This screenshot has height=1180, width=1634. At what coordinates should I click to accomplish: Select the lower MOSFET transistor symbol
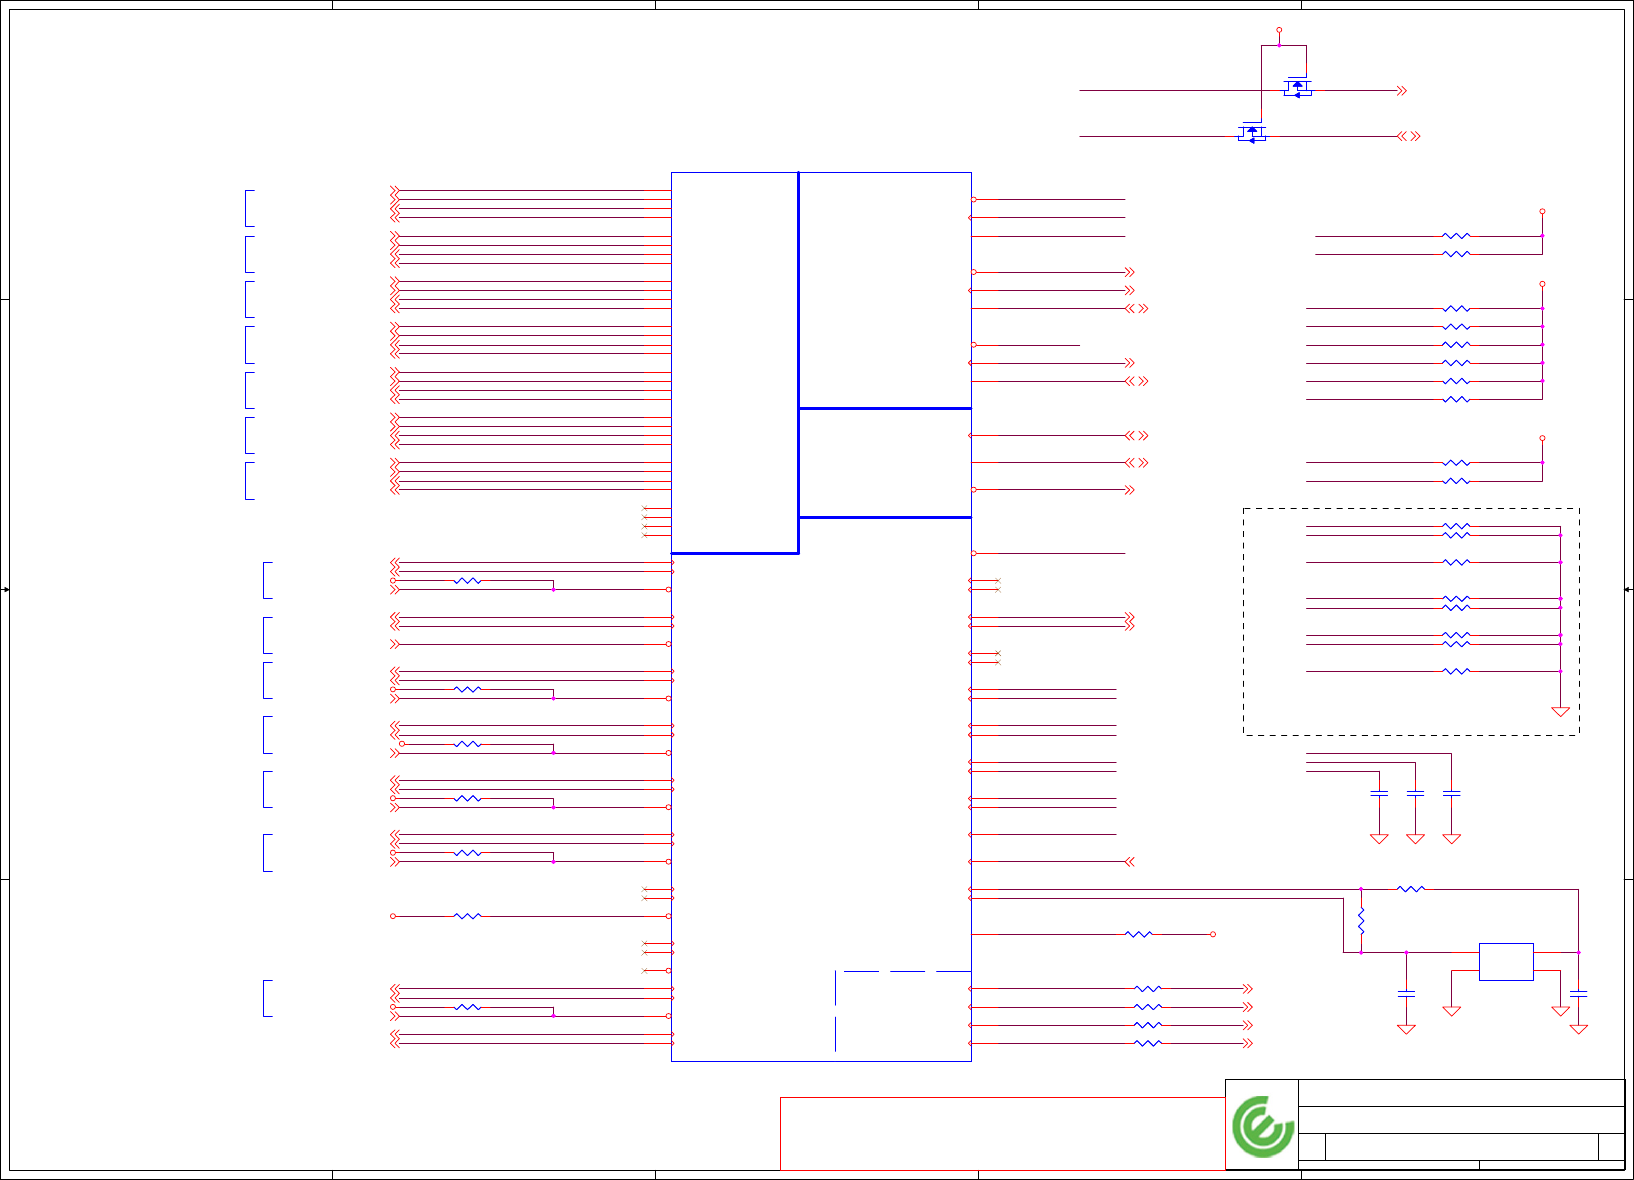pyautogui.click(x=1252, y=133)
